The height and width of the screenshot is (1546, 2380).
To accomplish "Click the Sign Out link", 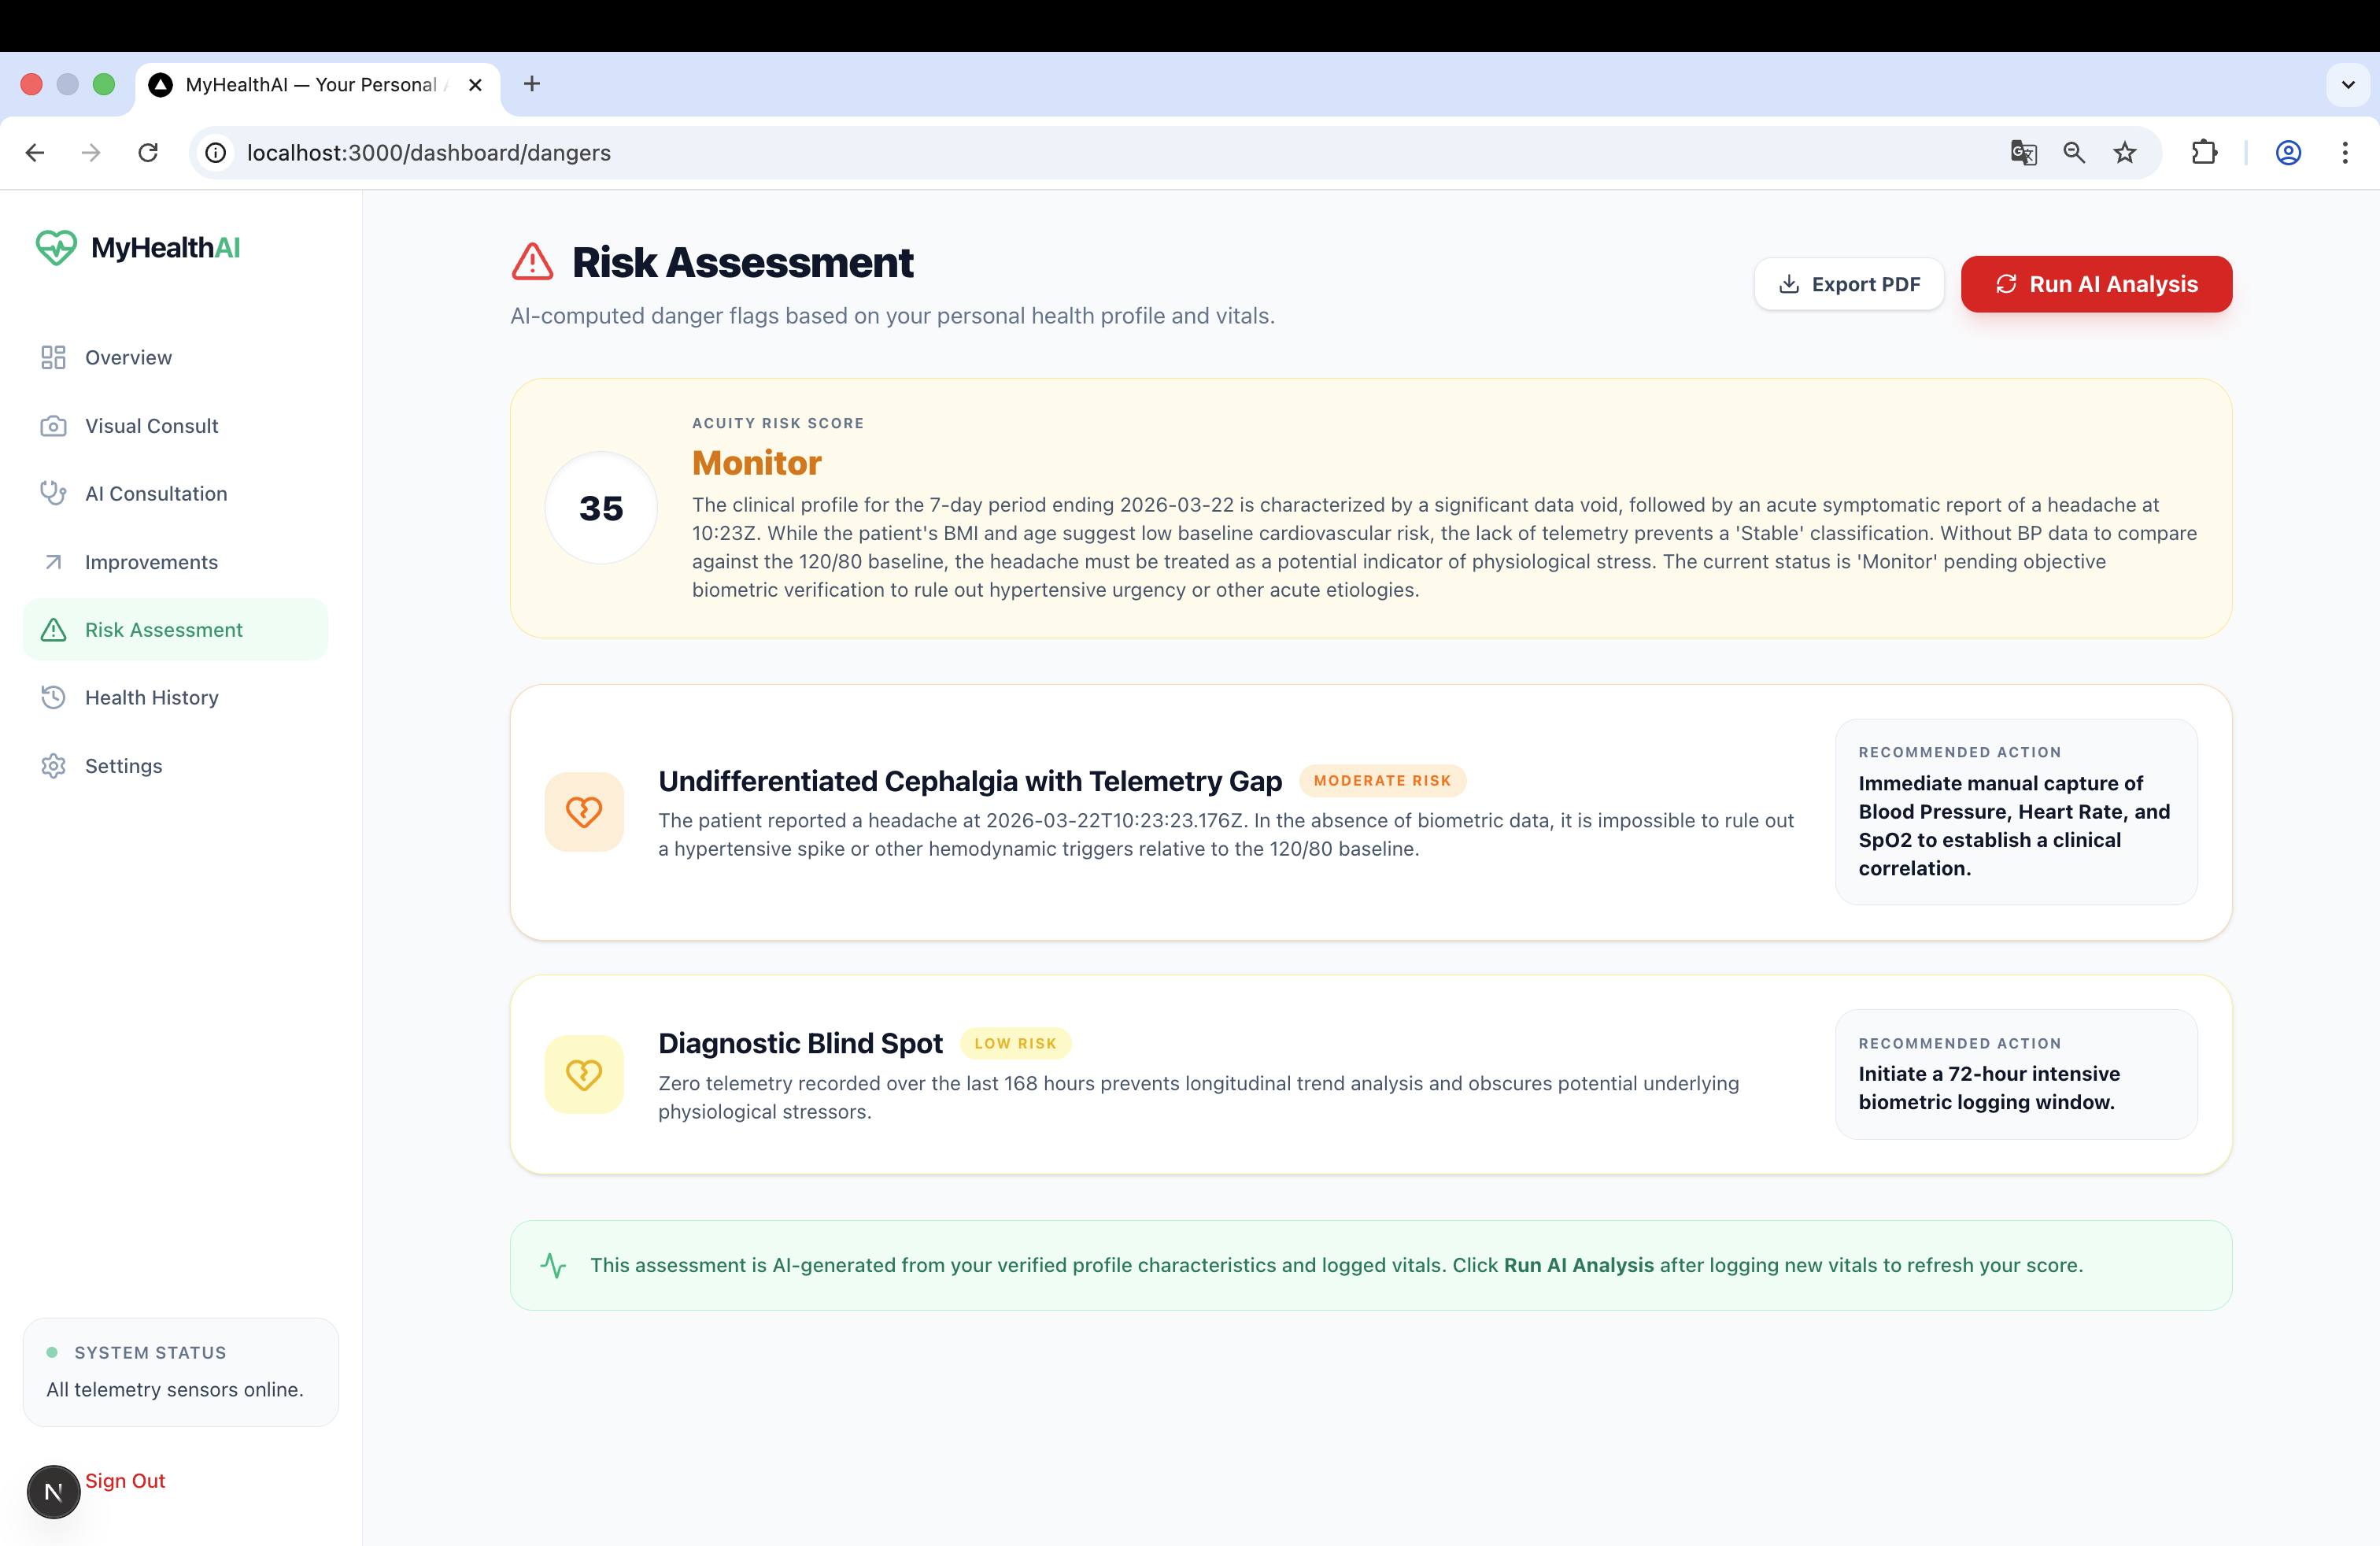I will (125, 1481).
